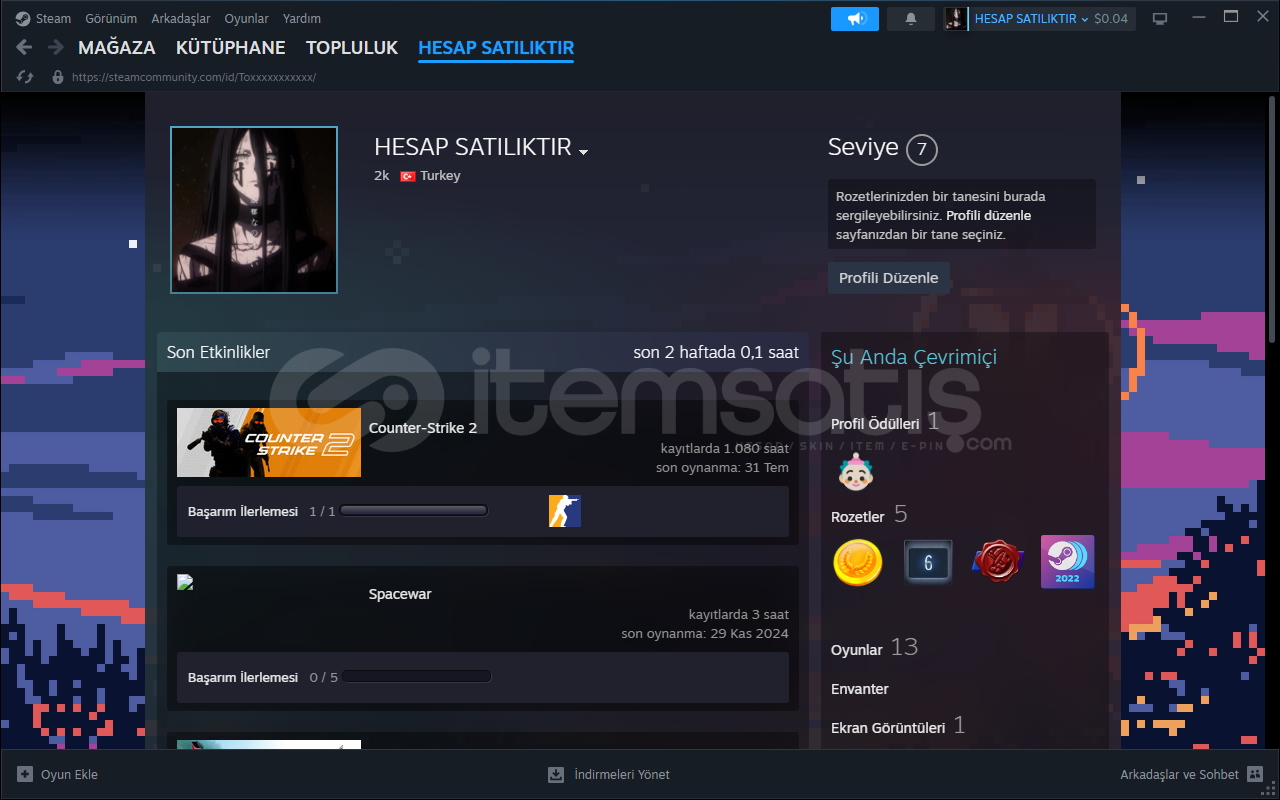Click the Steam logo in menu bar
Viewport: 1280px width, 800px height.
[x=22, y=18]
